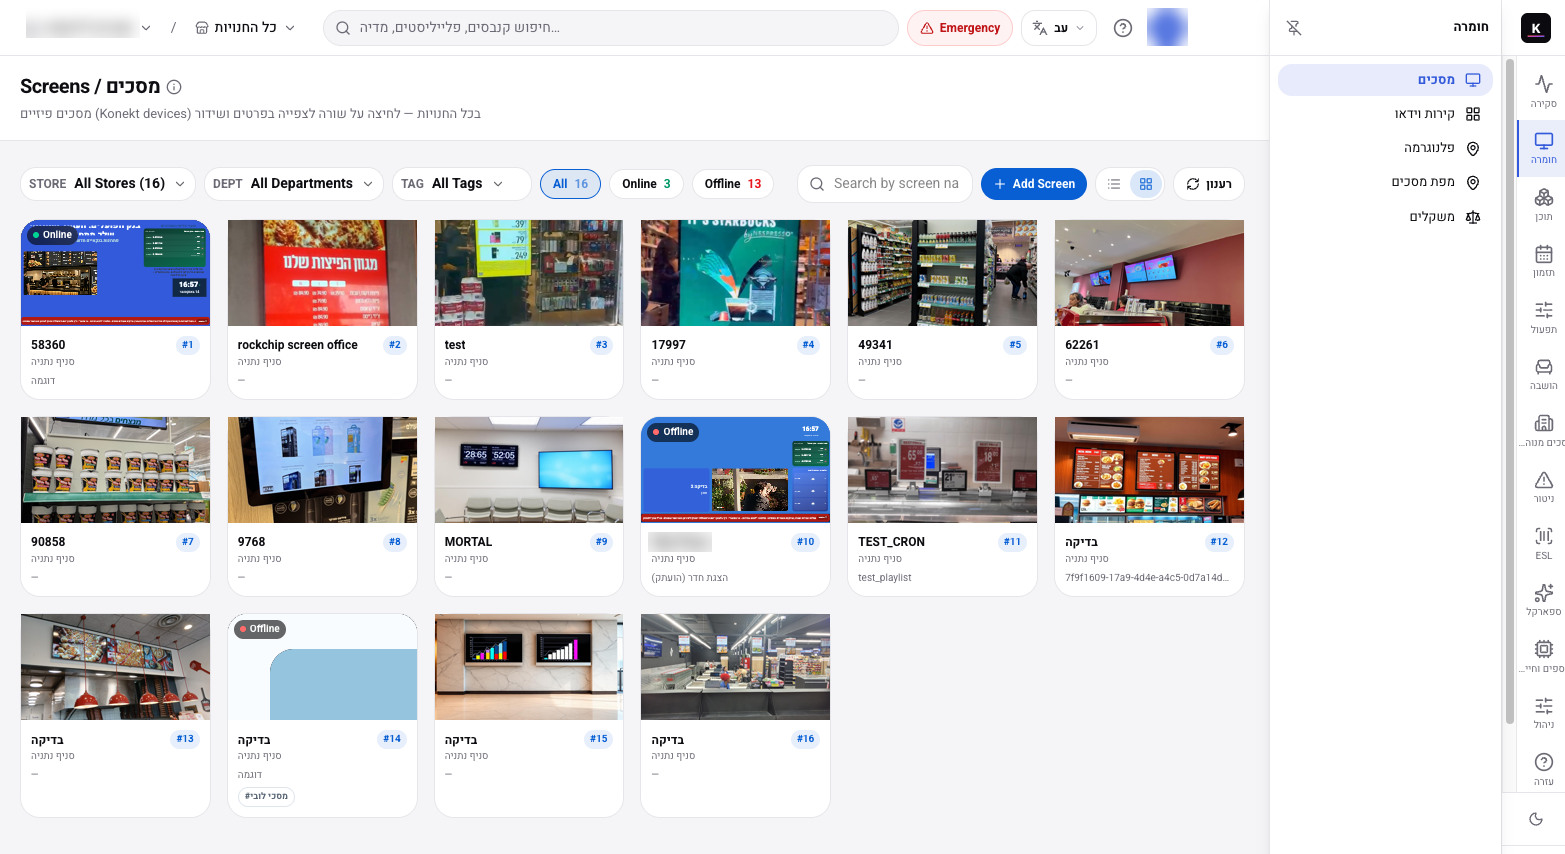Open the ESL sidebar icon
Image resolution: width=1565 pixels, height=854 pixels.
pos(1544,543)
